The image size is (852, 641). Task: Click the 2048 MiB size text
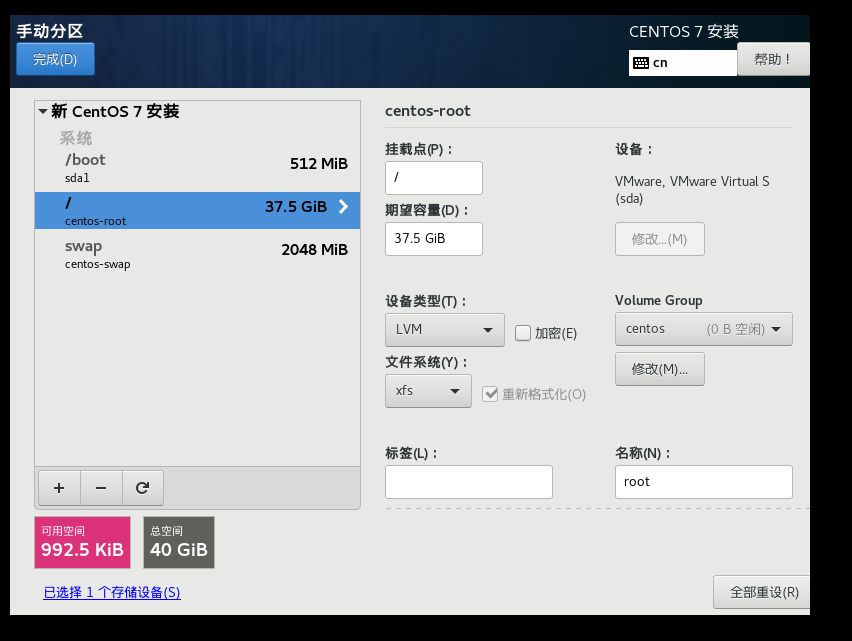click(x=315, y=250)
